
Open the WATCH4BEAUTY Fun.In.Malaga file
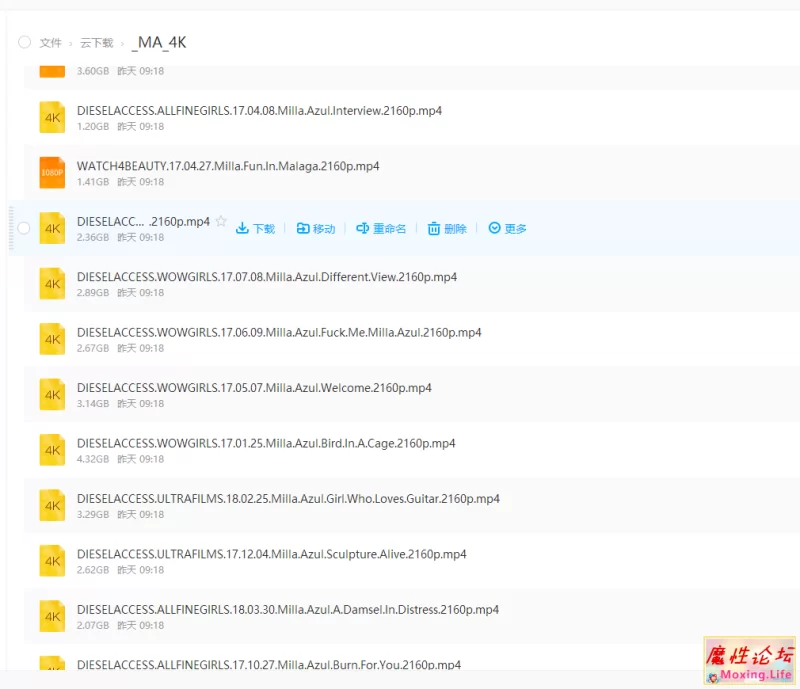coord(228,166)
